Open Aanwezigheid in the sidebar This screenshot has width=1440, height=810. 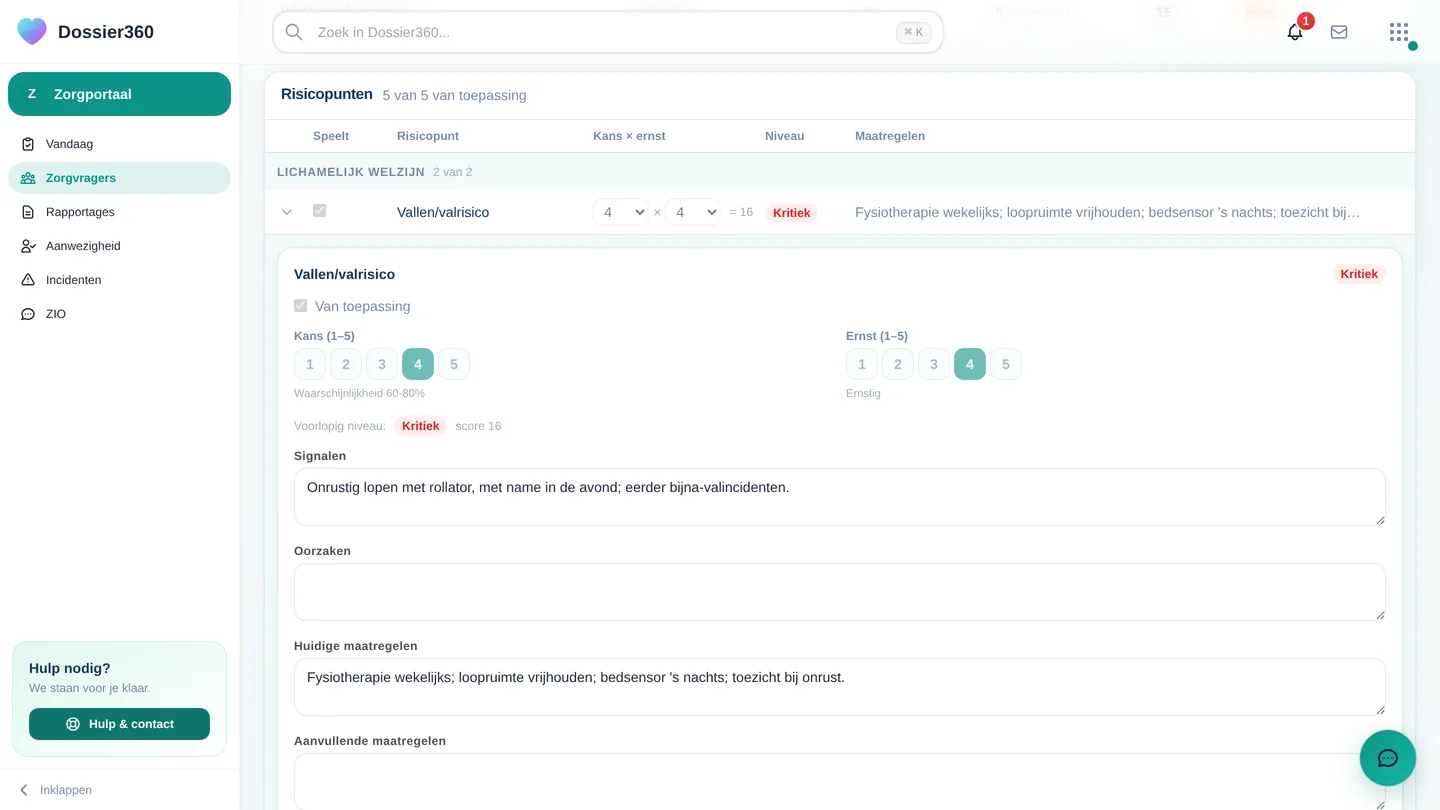click(x=119, y=246)
